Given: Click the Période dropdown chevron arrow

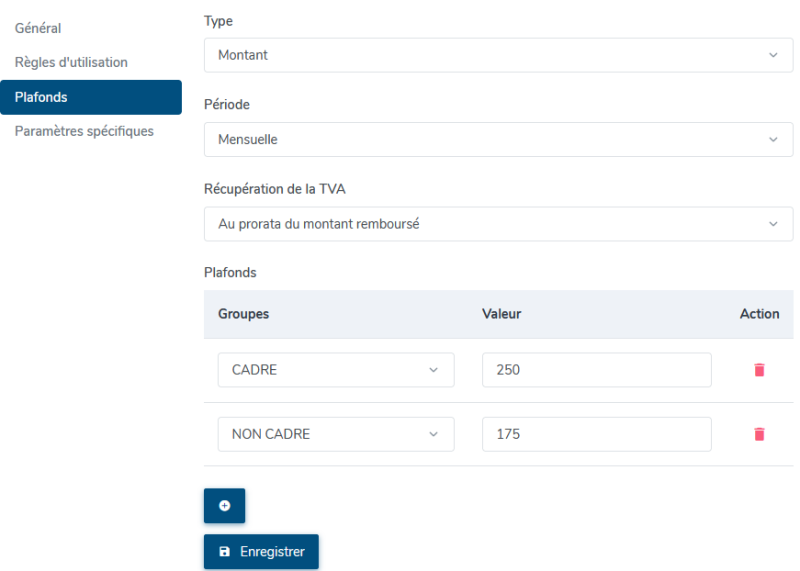Looking at the screenshot, I should click(773, 140).
